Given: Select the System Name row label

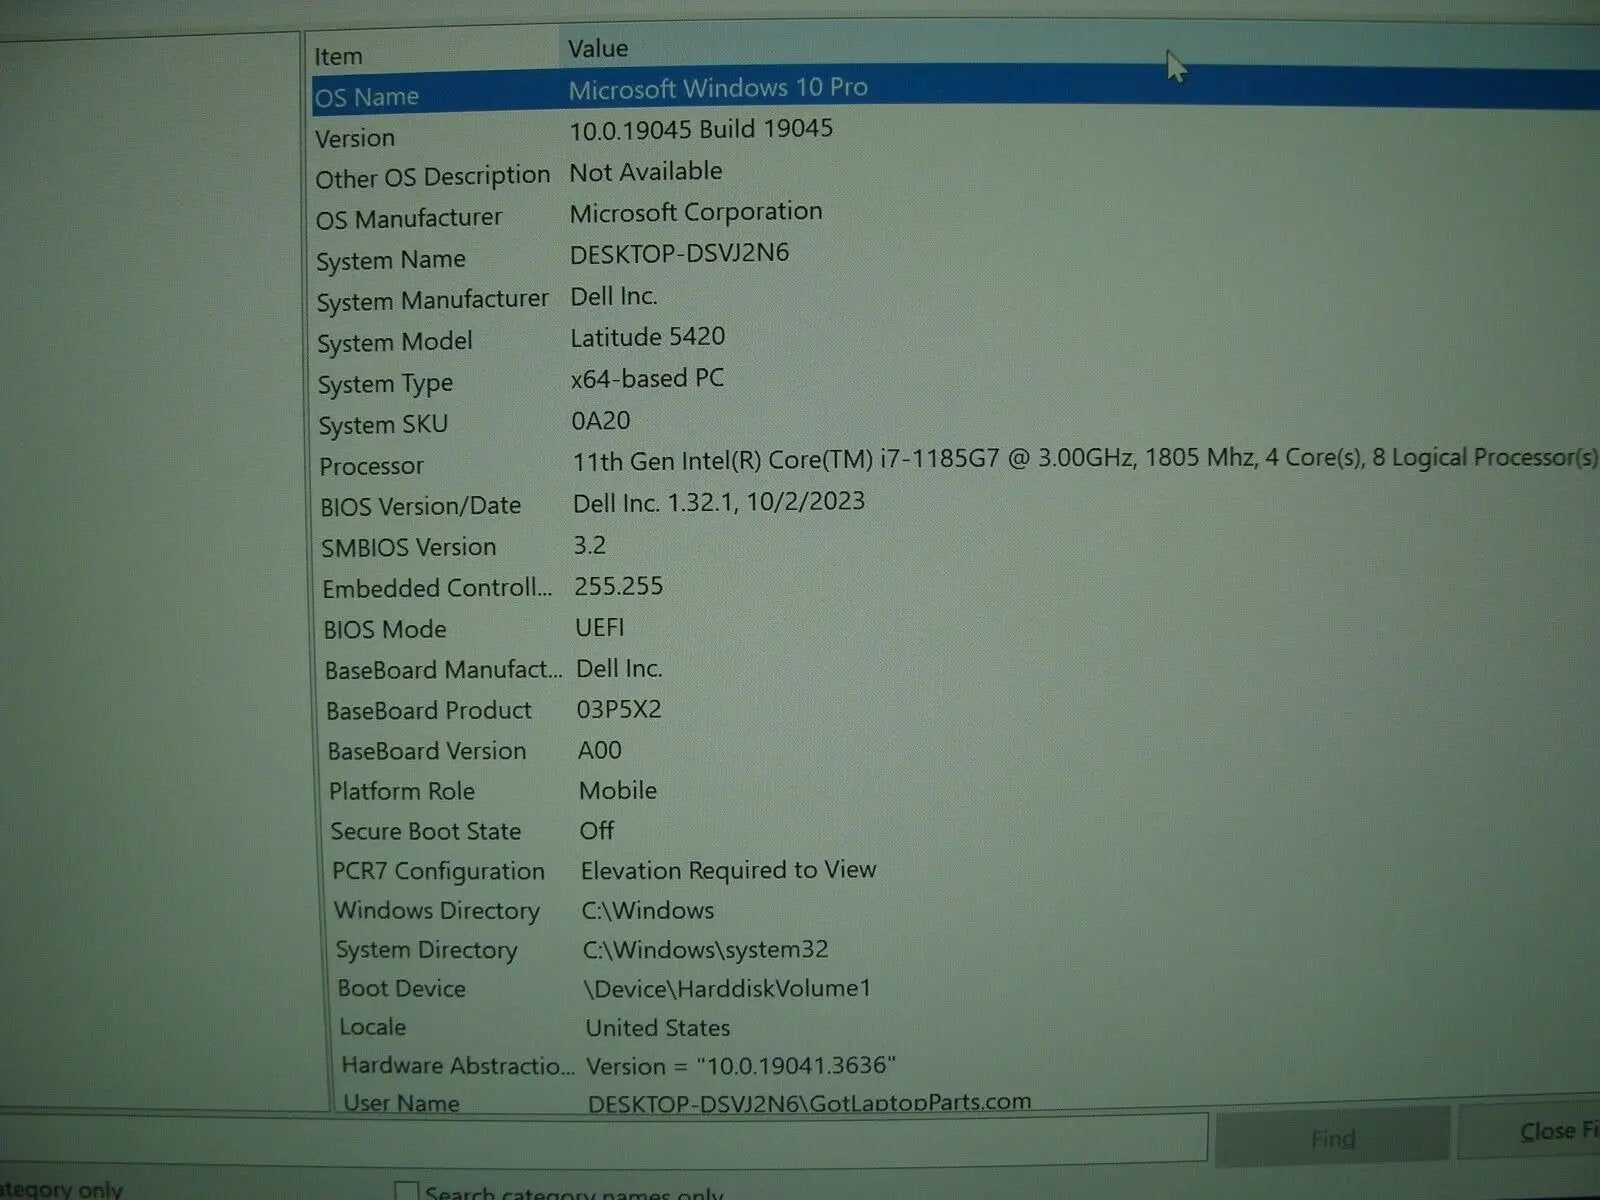Looking at the screenshot, I should click(x=391, y=260).
